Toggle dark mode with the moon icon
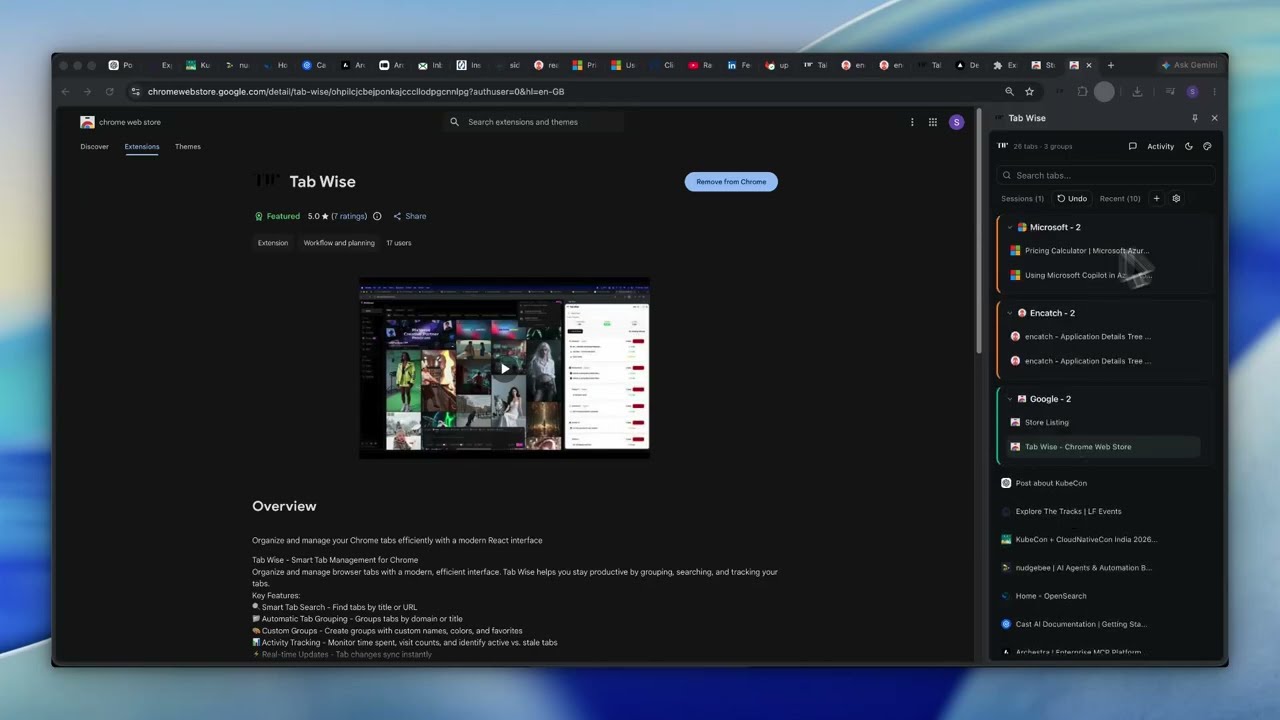Viewport: 1280px width, 720px height. coord(1189,146)
